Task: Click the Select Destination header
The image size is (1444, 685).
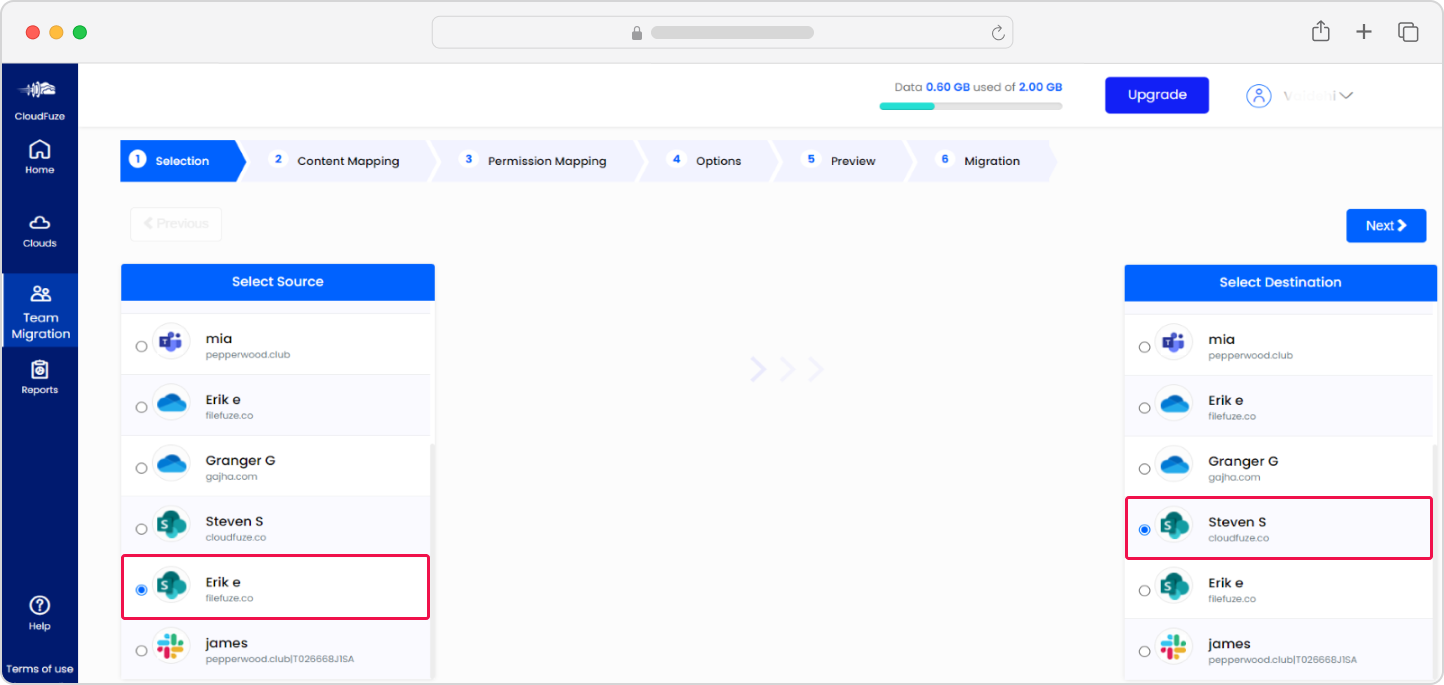Action: [x=1280, y=283]
